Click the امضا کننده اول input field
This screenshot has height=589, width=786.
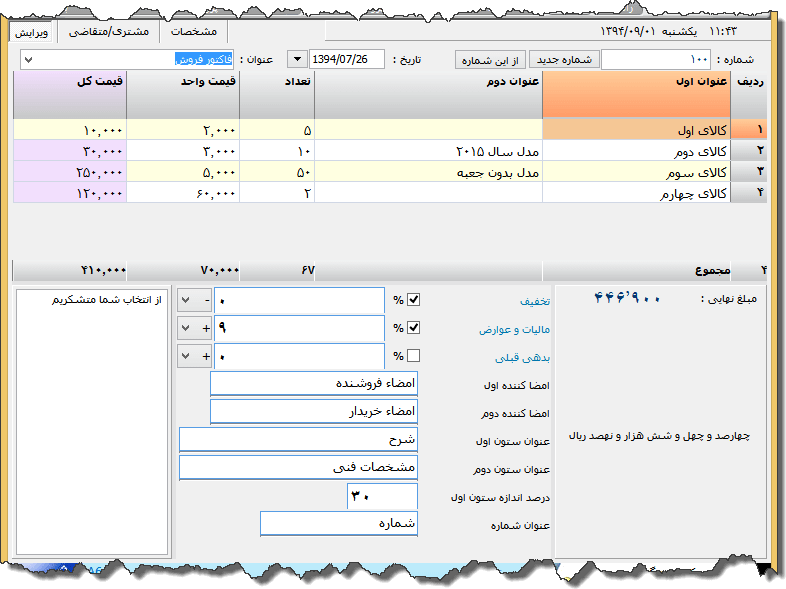pyautogui.click(x=313, y=384)
